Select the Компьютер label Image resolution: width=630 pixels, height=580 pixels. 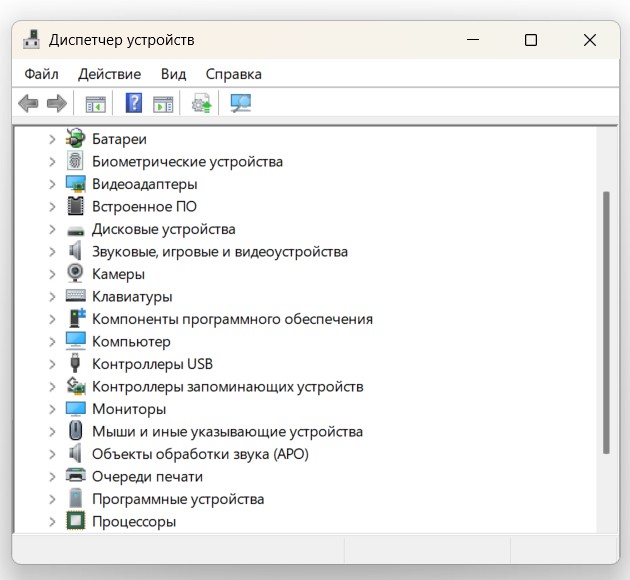point(131,342)
